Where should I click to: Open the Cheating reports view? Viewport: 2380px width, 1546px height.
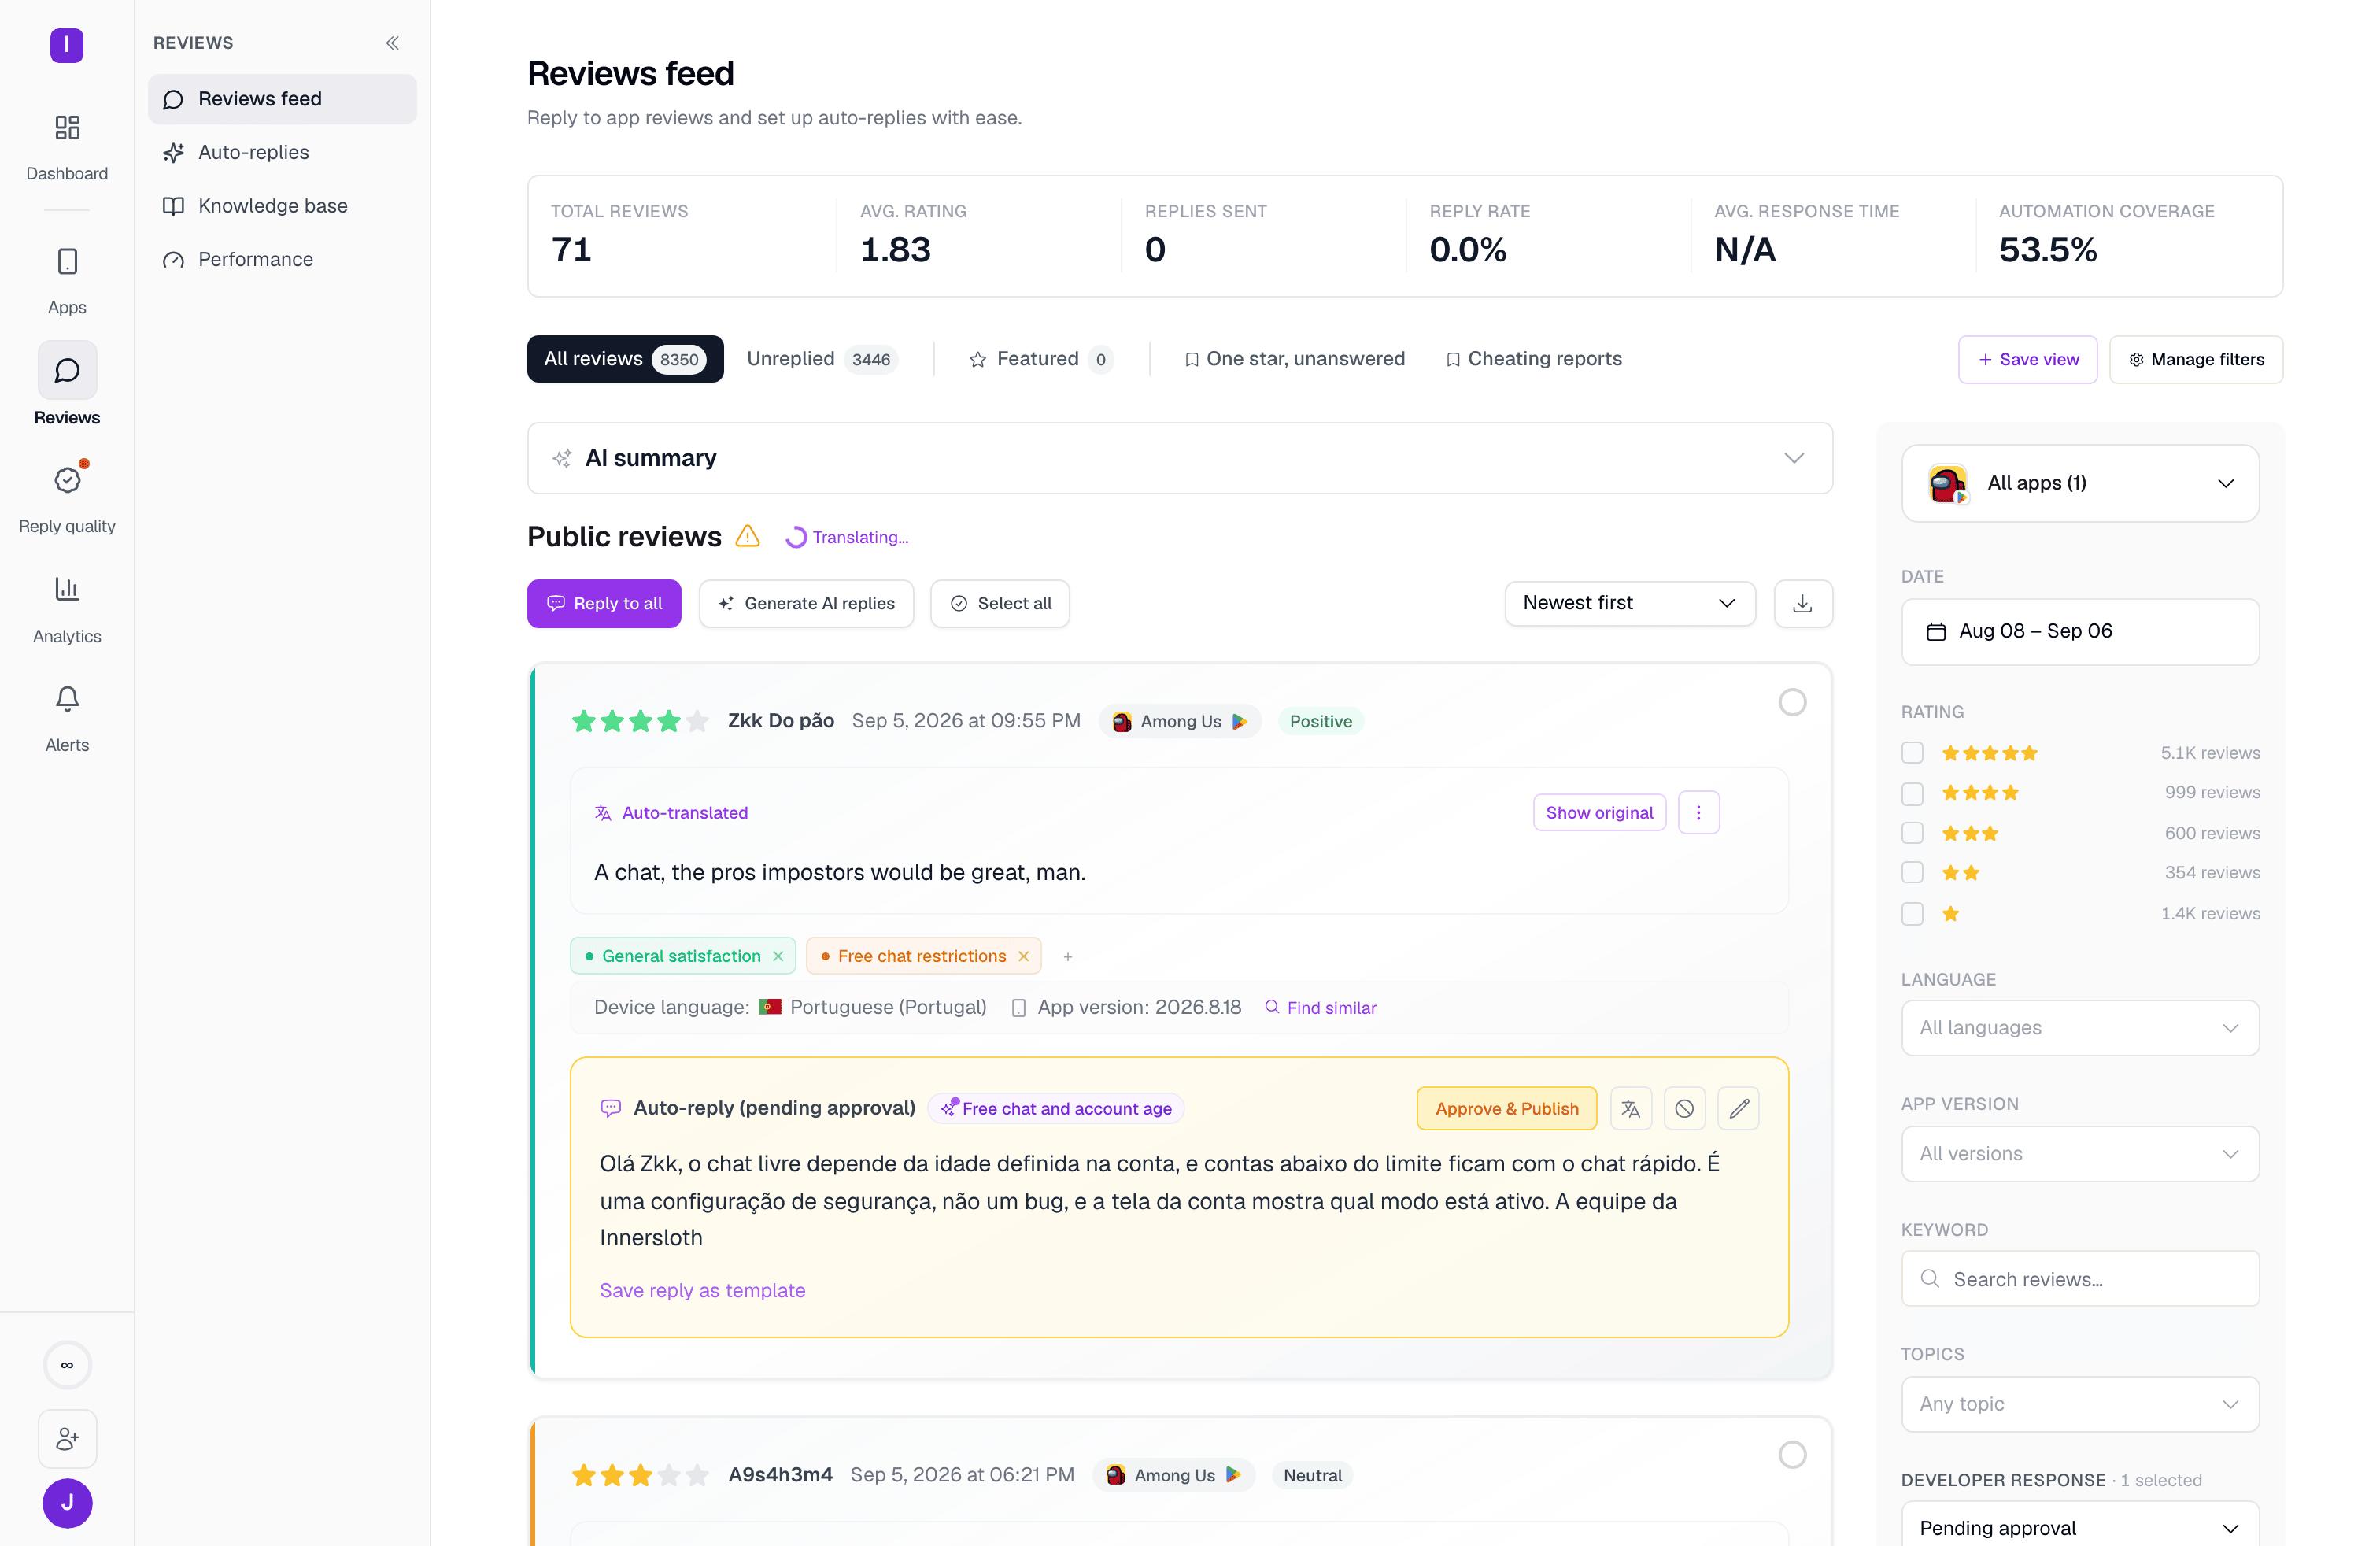click(1534, 359)
